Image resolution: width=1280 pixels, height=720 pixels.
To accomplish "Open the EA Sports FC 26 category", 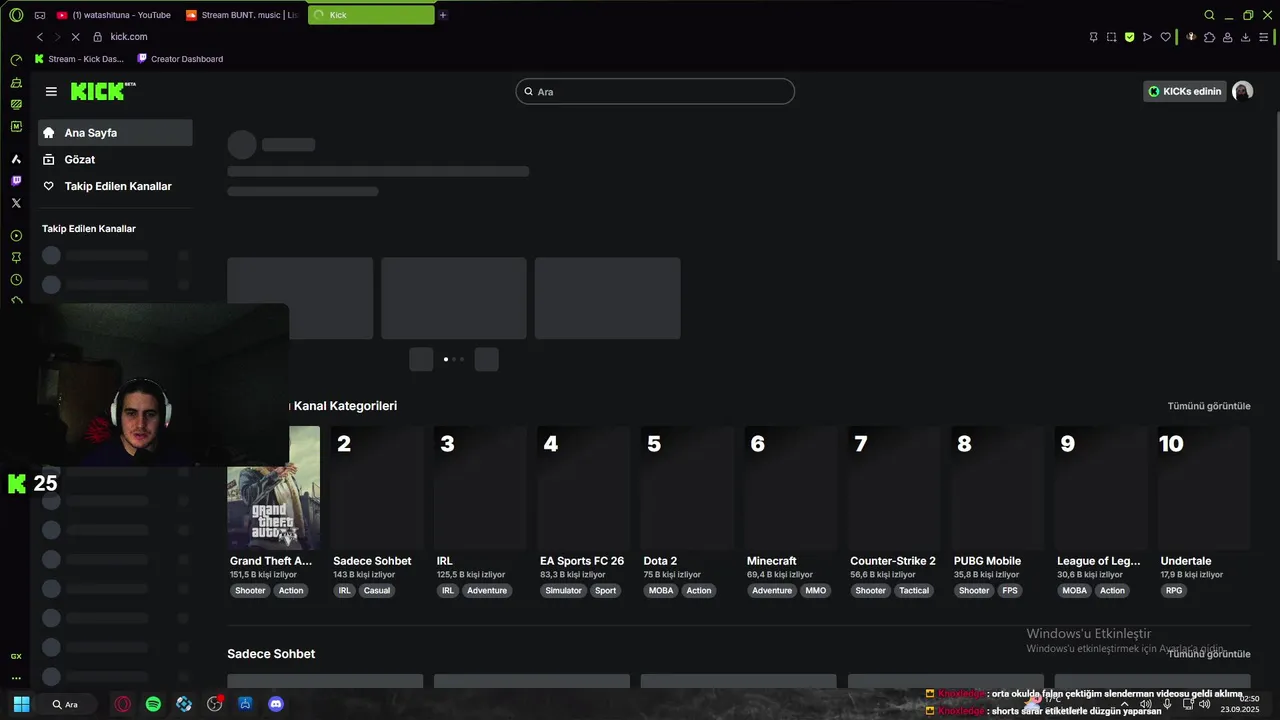I will tap(582, 561).
